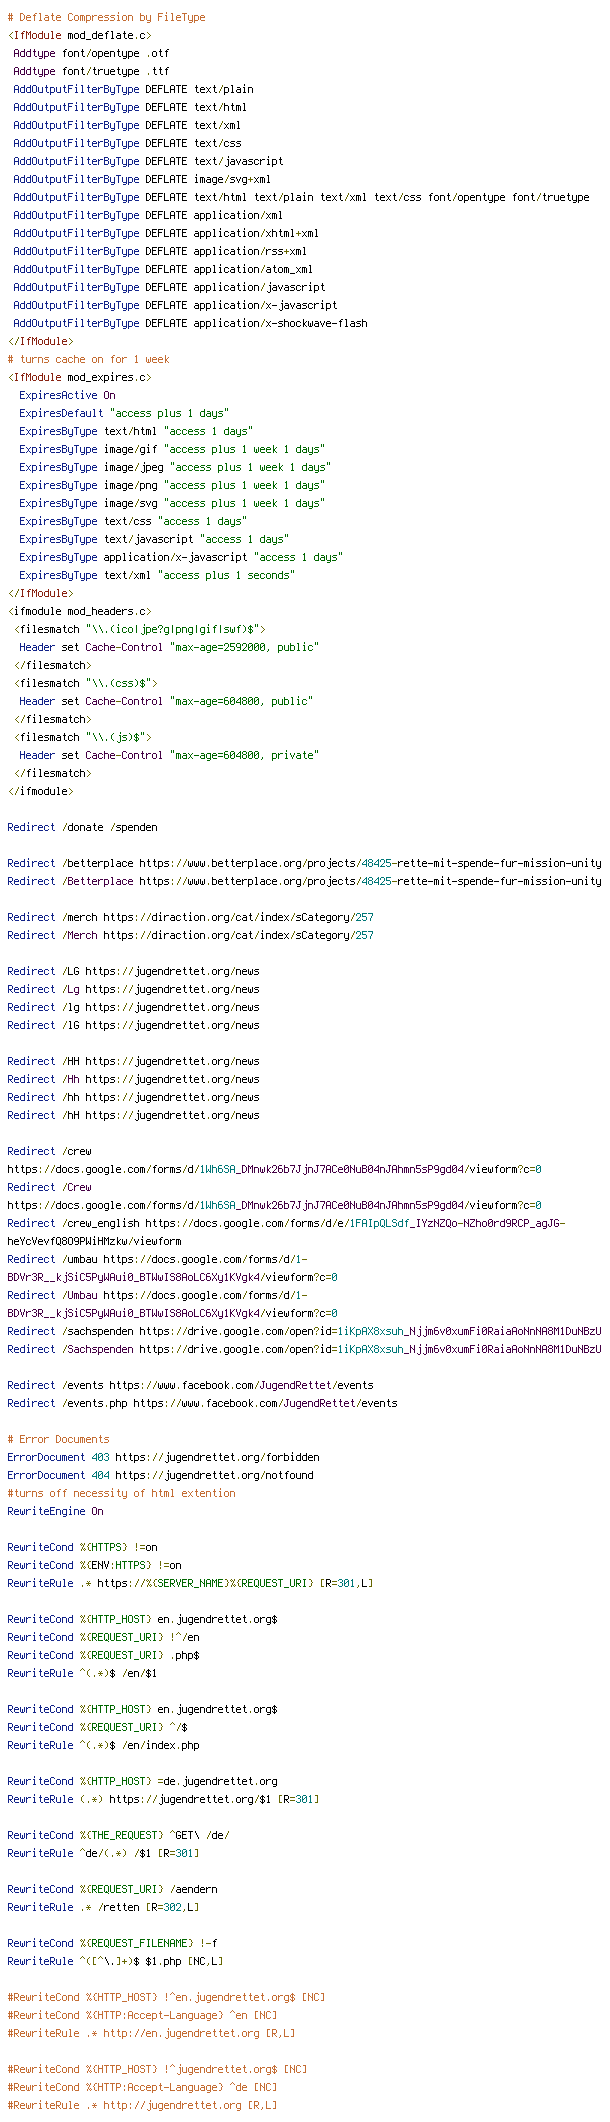Click the 'RewriteCond %{THE_REQUEST} ^GET\ /de/' line
Screen dimensions: 610x2122
(x=121, y=1836)
